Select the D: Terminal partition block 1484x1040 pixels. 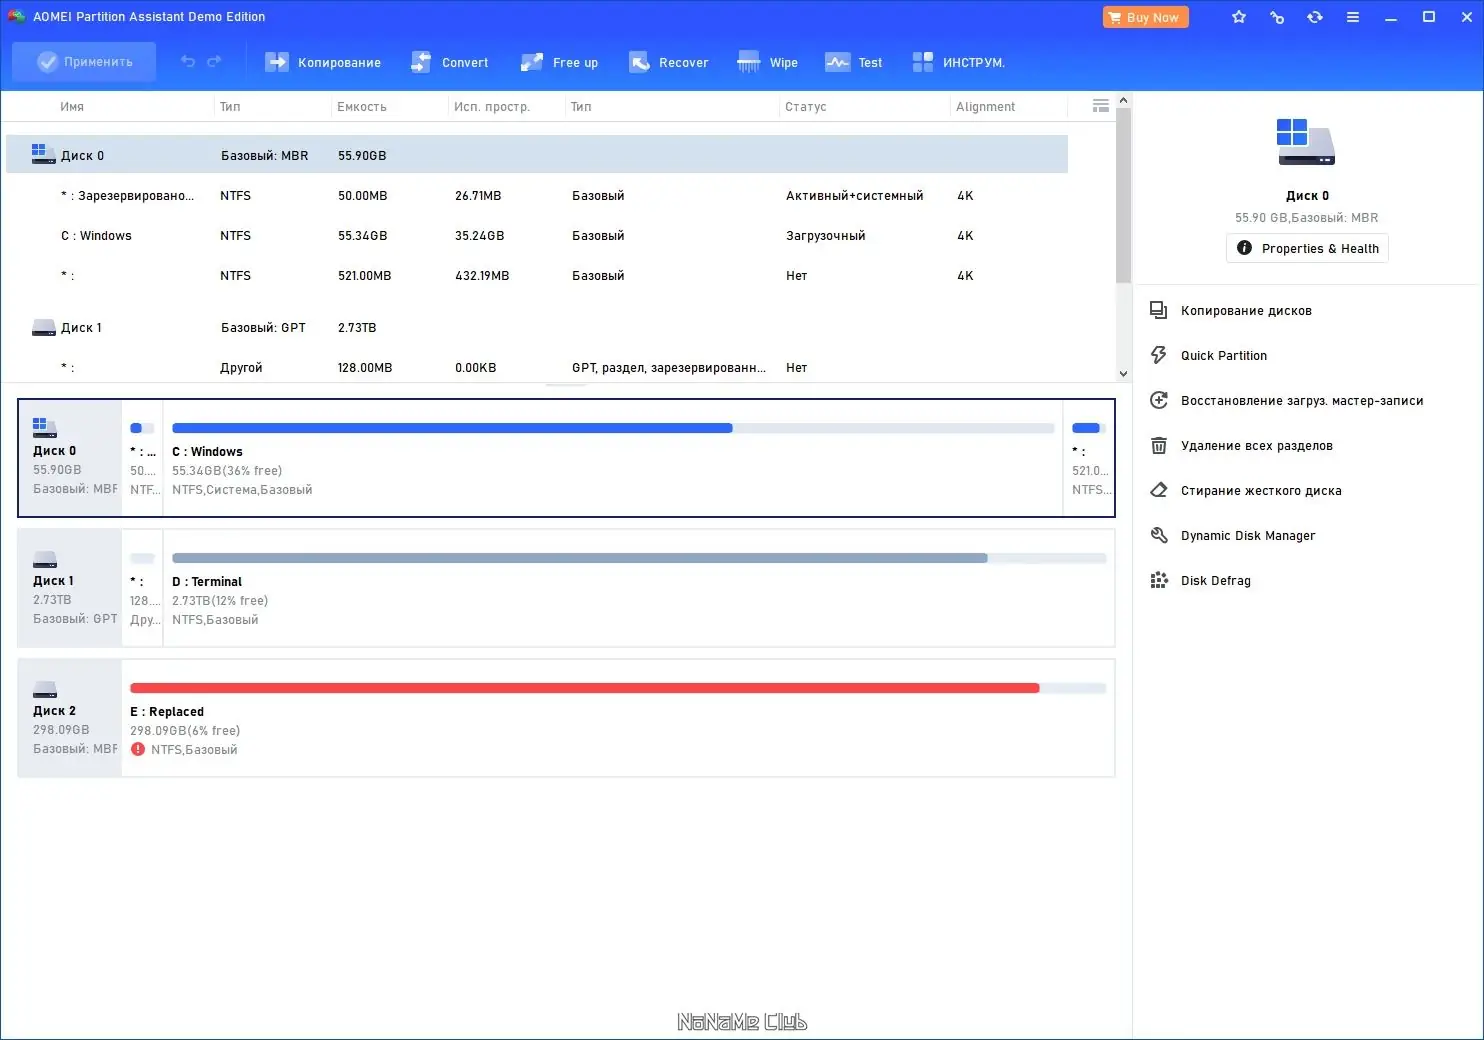pyautogui.click(x=638, y=588)
